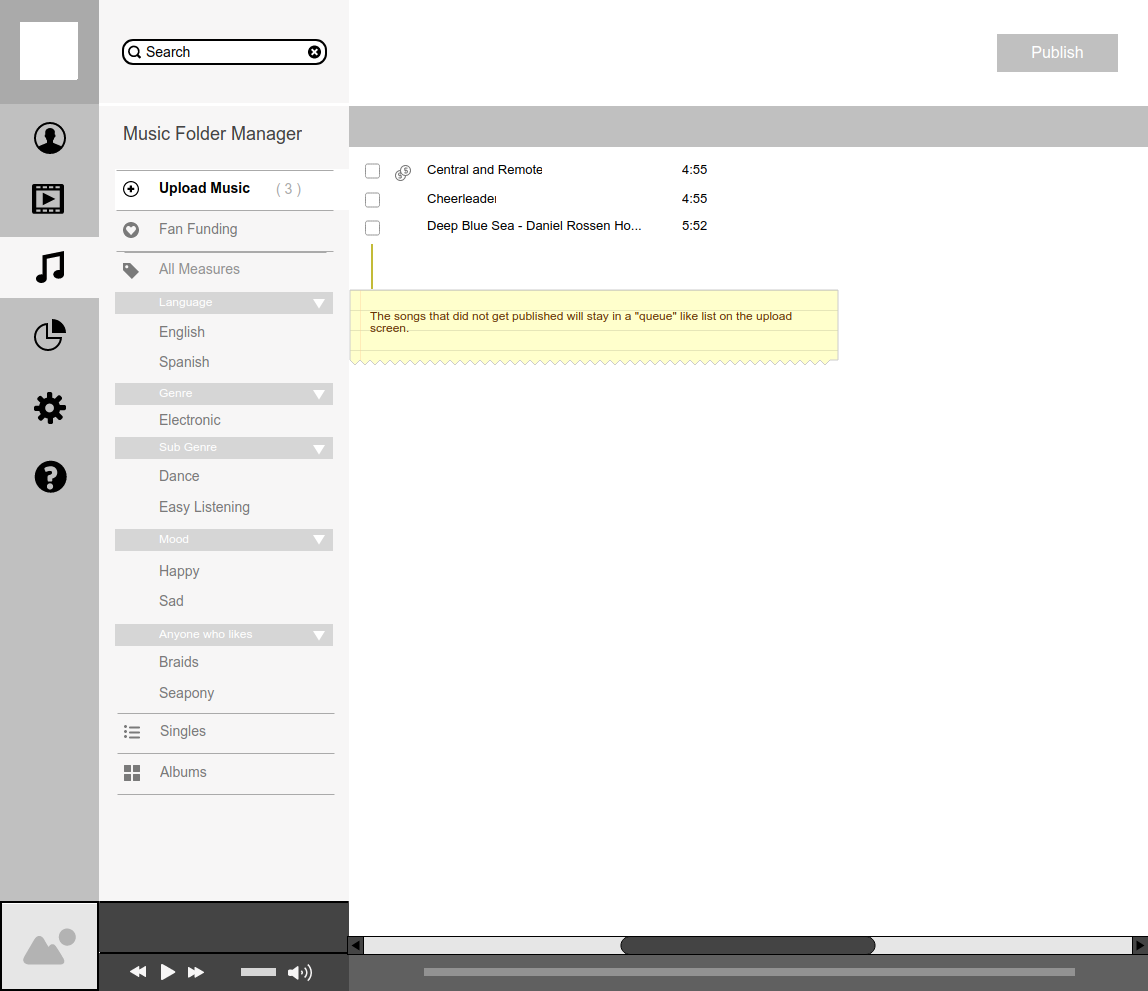Click the fast-forward button in the player
This screenshot has width=1148, height=991.
point(195,972)
